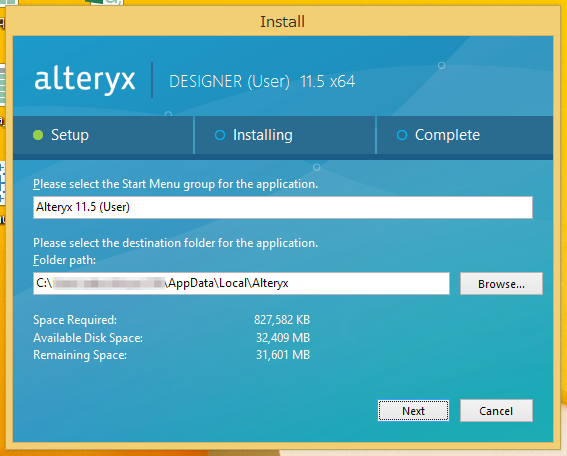The width and height of the screenshot is (567, 456).
Task: Click the destination folder prompt text
Action: point(175,243)
